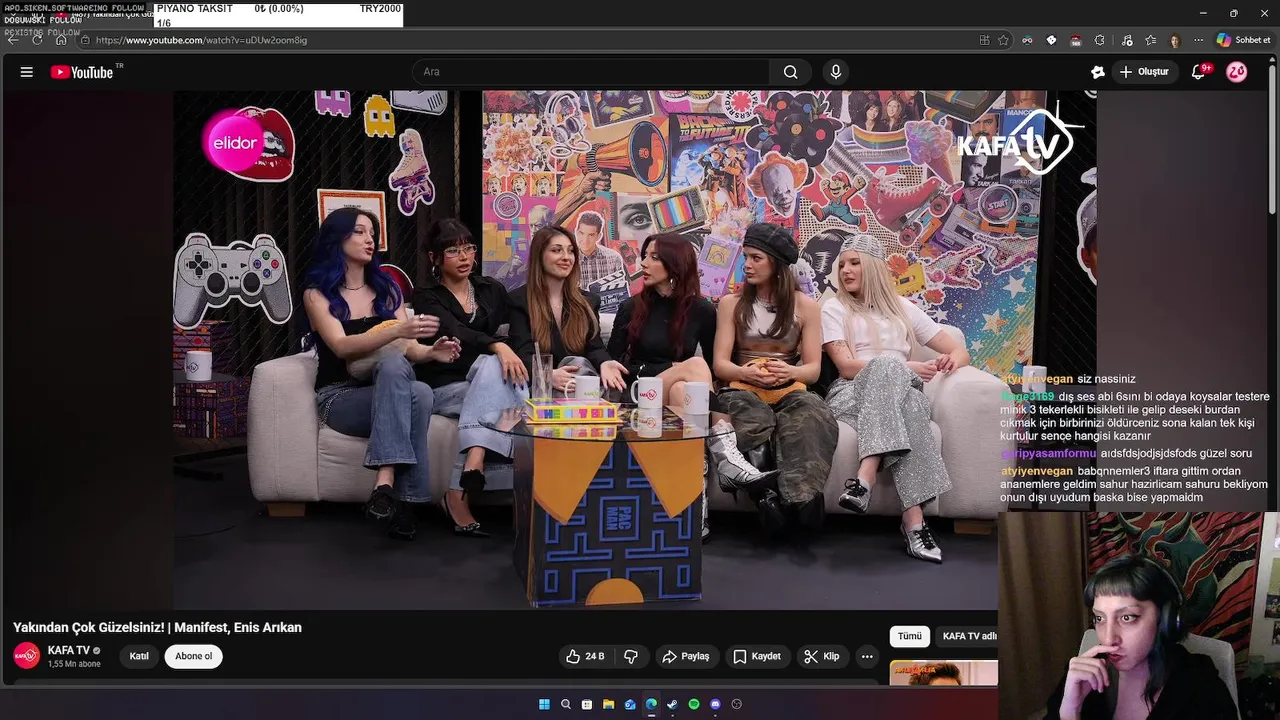
Task: Bookmark this page with the star icon
Action: [x=1004, y=40]
